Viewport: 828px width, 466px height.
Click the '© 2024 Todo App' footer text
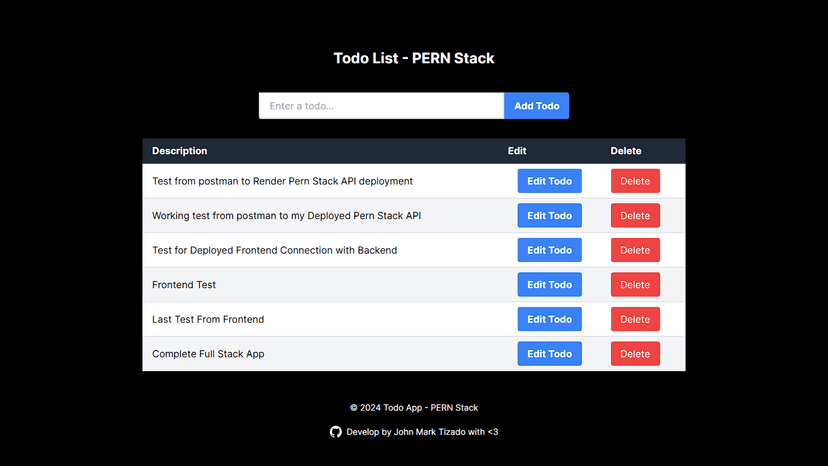[414, 408]
